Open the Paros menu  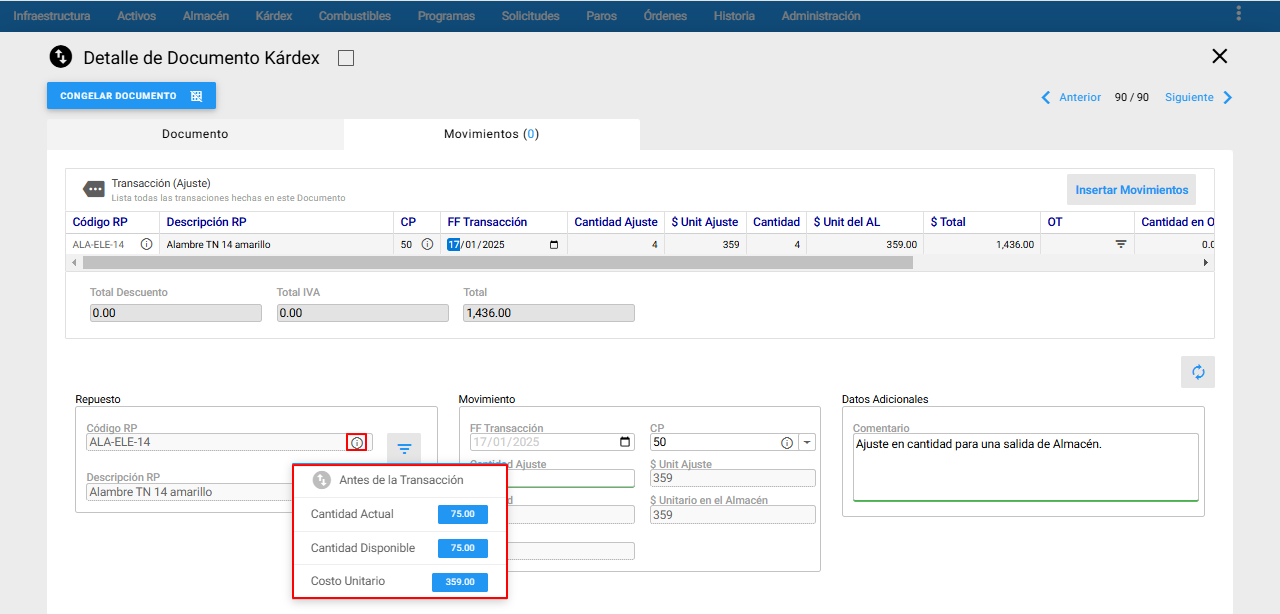coord(602,16)
